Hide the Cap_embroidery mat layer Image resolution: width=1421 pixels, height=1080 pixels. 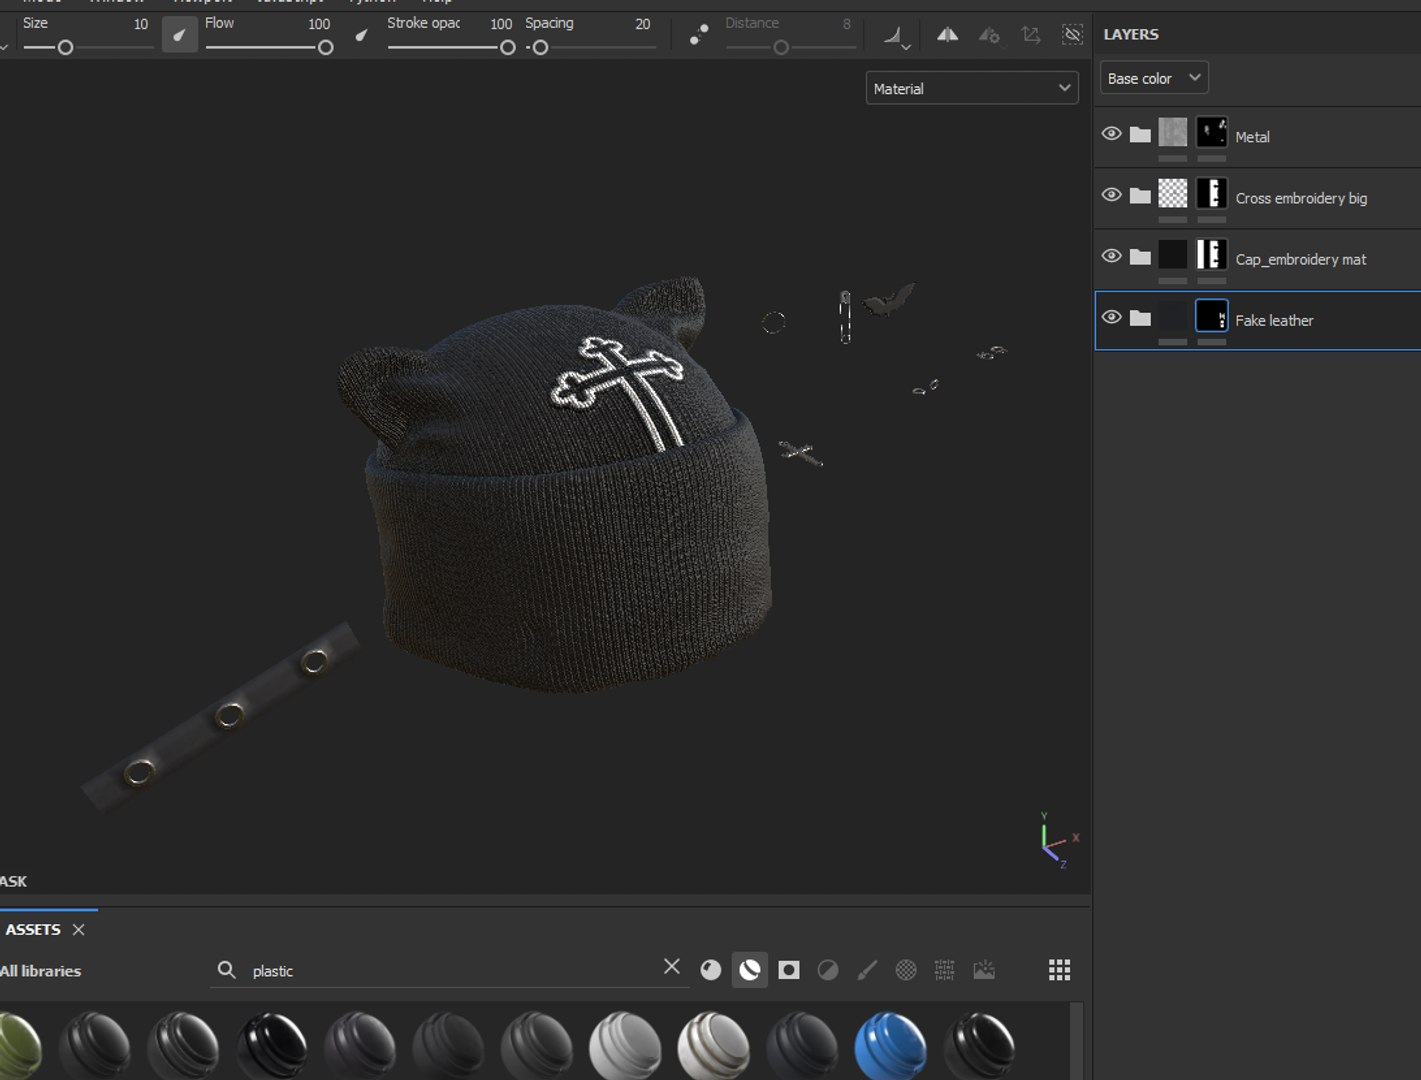click(1111, 256)
